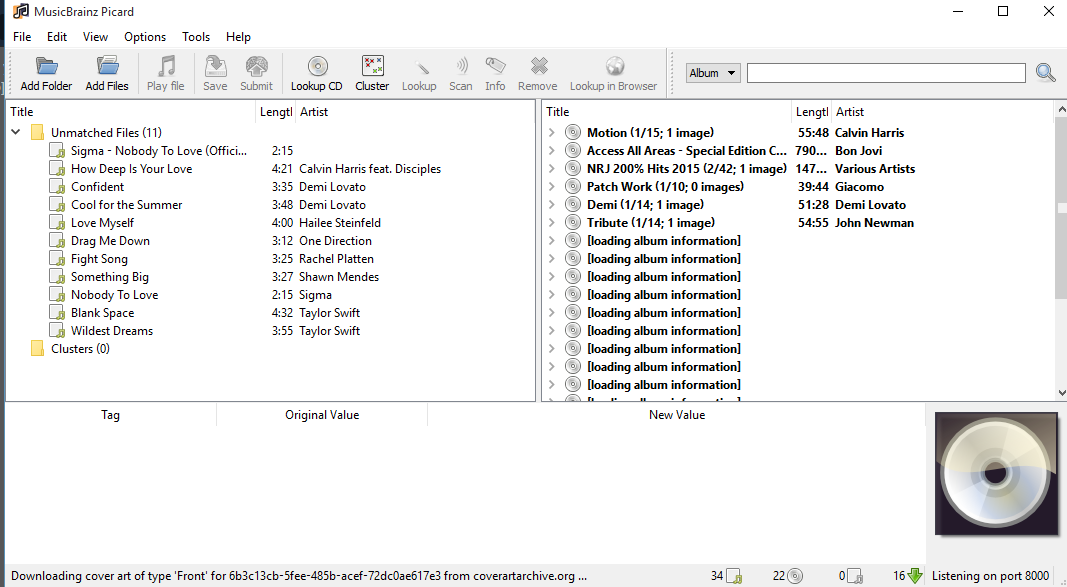Click the Unmatched Files folder icon

click(37, 133)
